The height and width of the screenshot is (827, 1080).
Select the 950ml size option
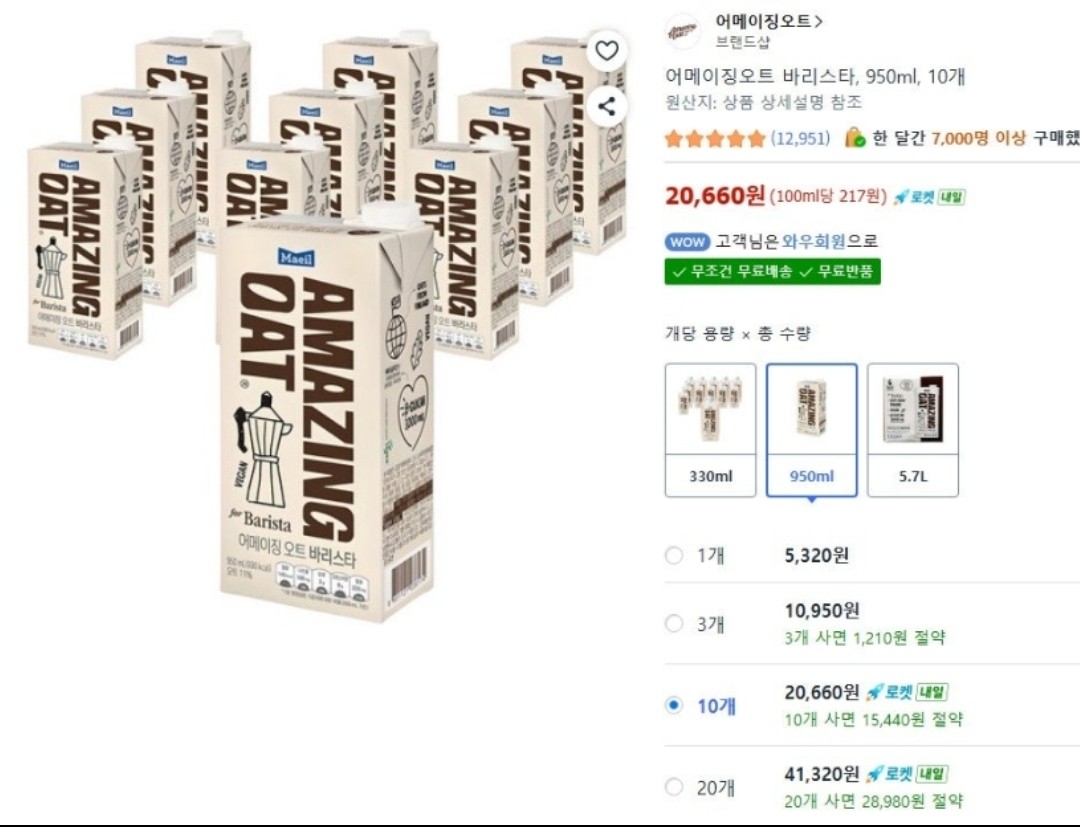click(x=811, y=430)
